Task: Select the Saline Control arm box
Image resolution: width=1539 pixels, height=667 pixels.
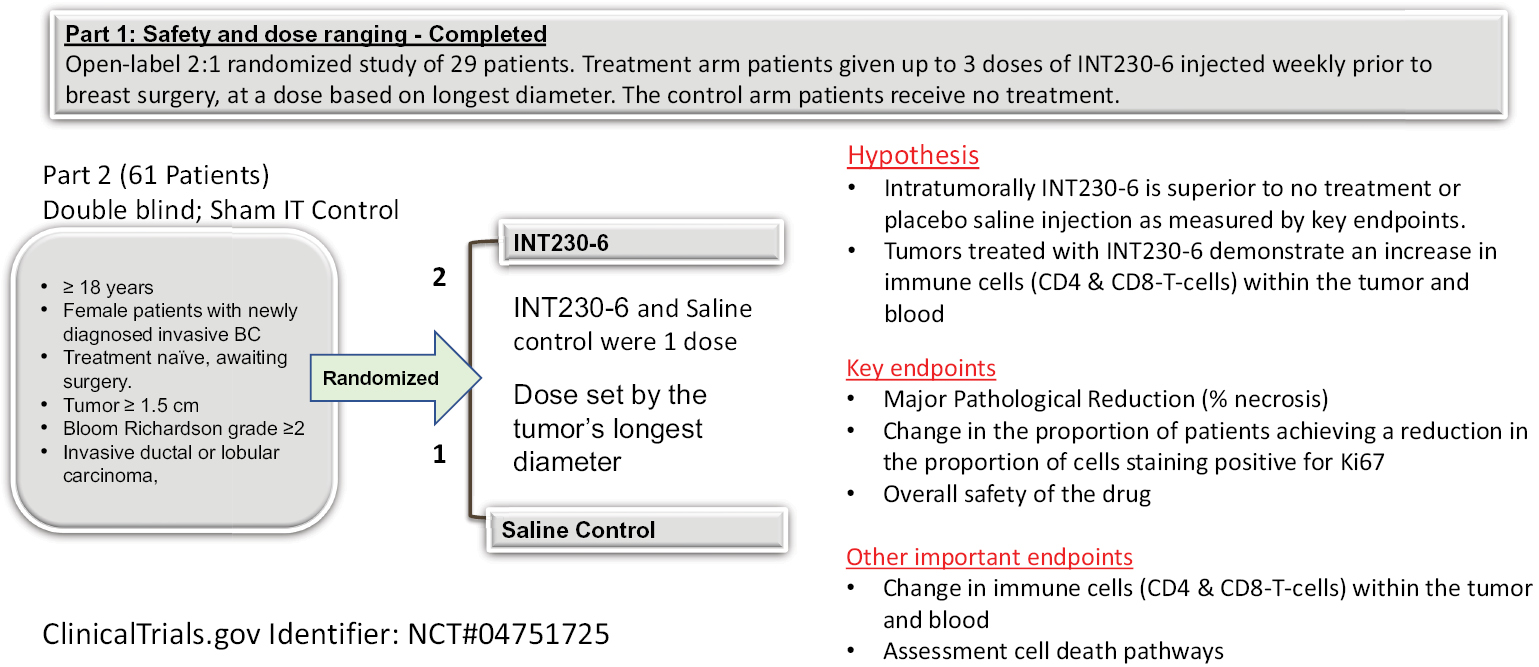Action: coord(639,529)
